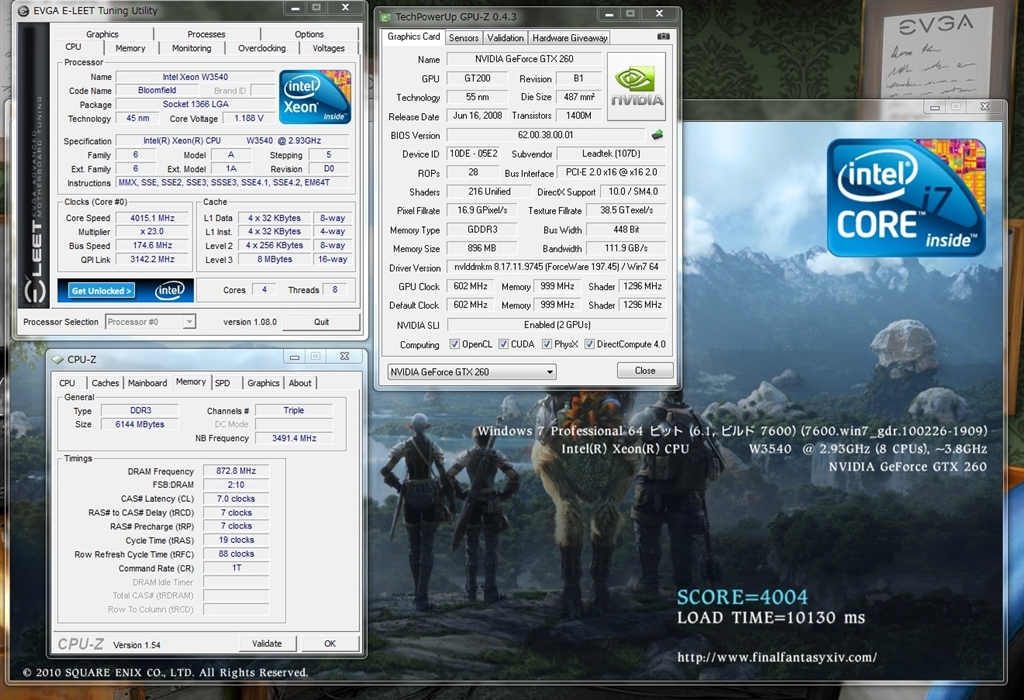Click the GPU-Z screenshot camera icon
1024x700 pixels.
(x=663, y=37)
